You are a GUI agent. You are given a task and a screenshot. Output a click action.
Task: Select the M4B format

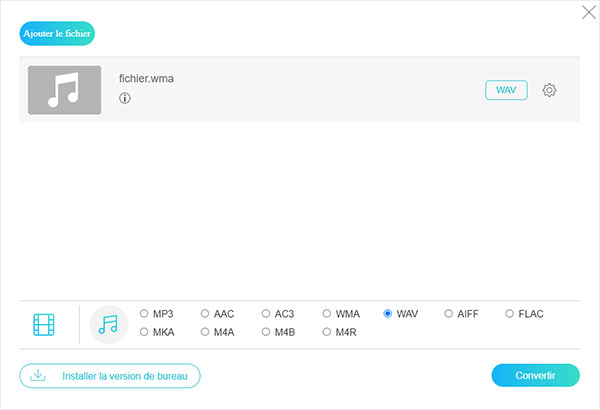[x=266, y=332]
